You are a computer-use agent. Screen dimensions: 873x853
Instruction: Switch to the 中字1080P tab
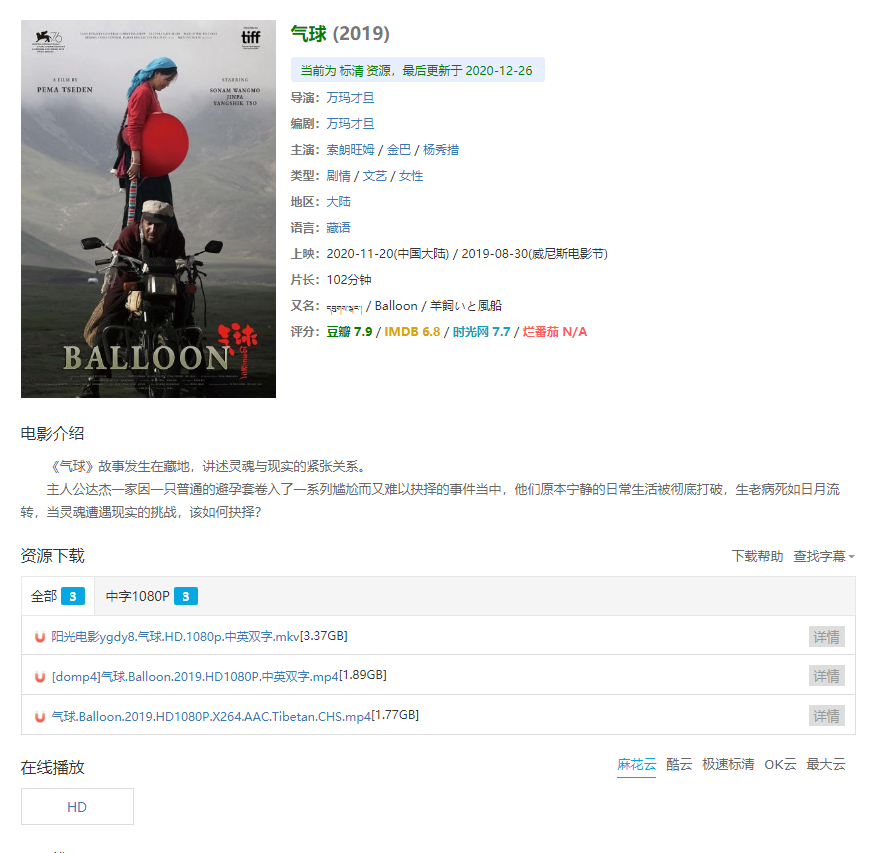tap(151, 596)
